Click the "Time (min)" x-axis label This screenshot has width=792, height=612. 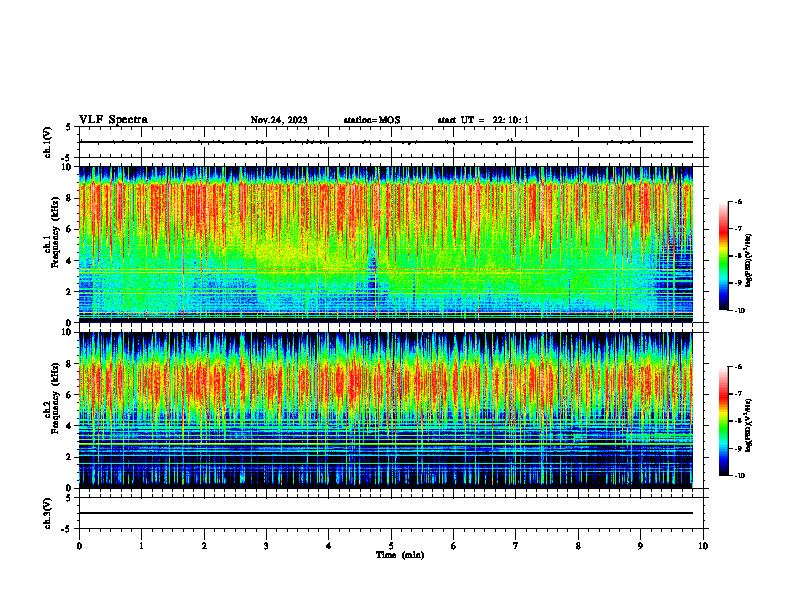[x=400, y=555]
